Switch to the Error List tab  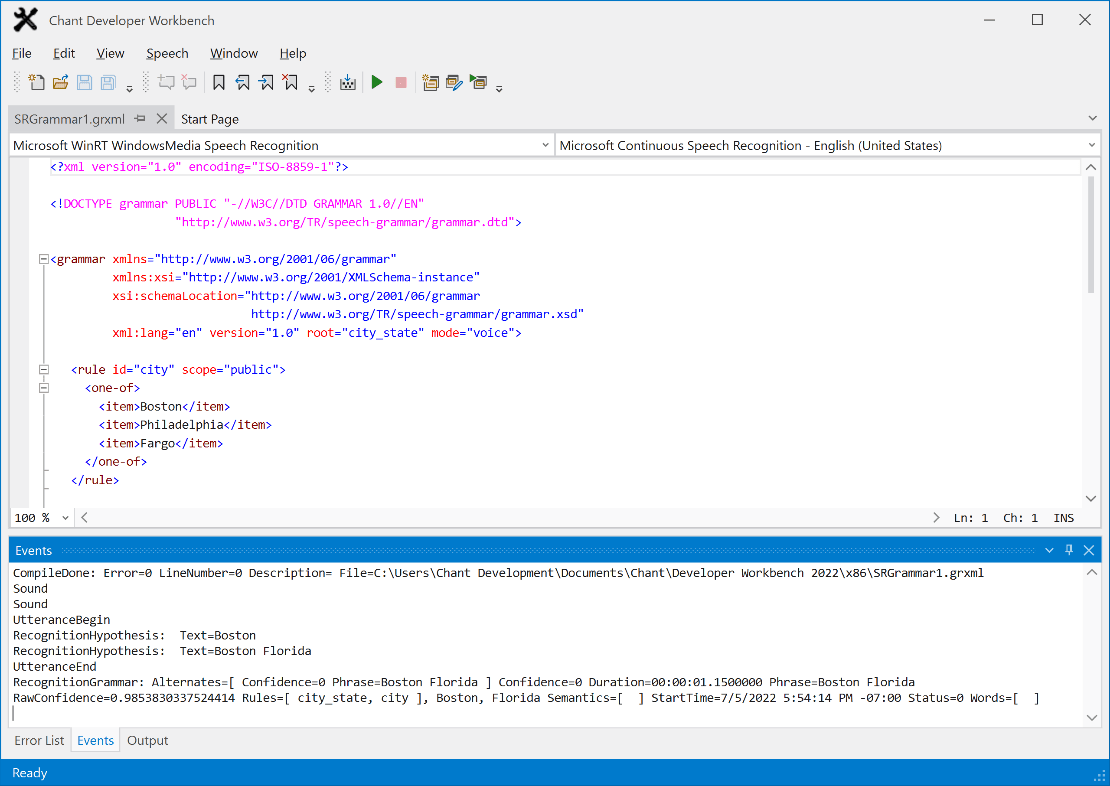click(x=39, y=740)
